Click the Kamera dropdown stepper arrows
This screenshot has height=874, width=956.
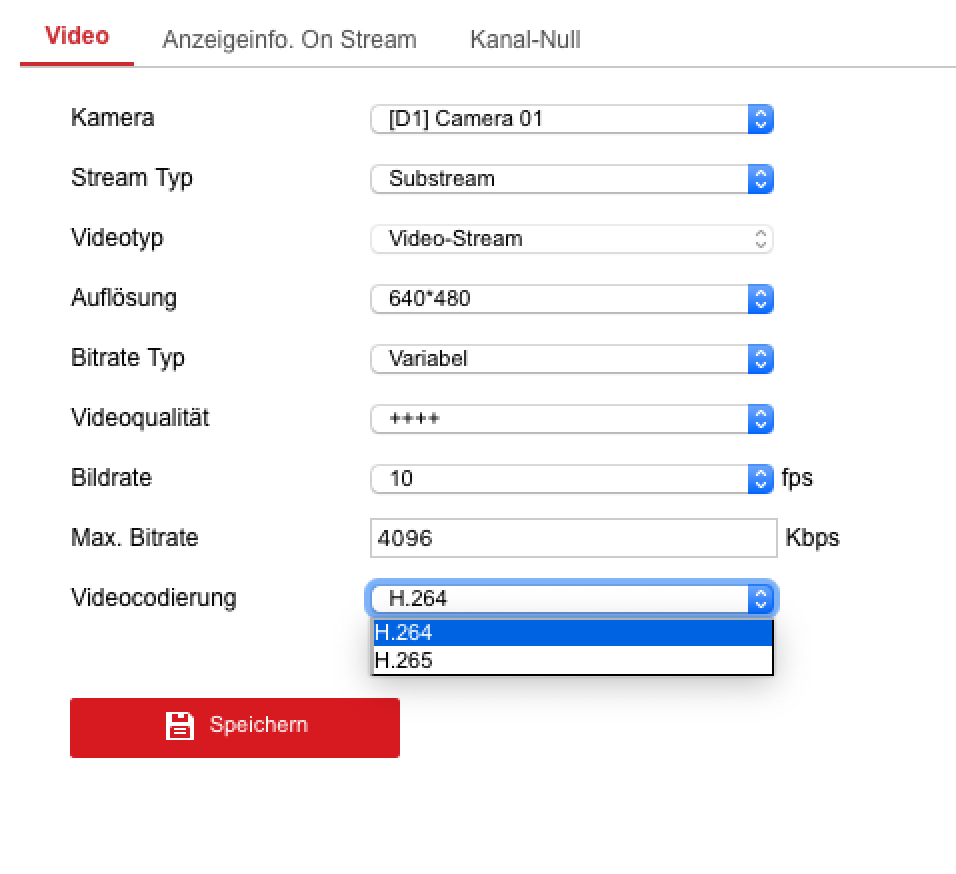[761, 119]
